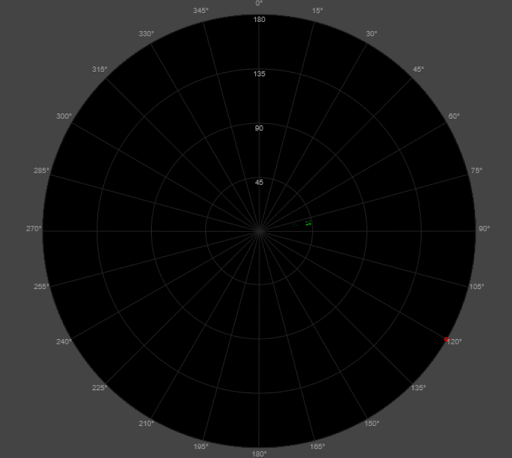Viewport: 512px width, 458px height.
Task: Click the 105° angle label
Action: [477, 287]
